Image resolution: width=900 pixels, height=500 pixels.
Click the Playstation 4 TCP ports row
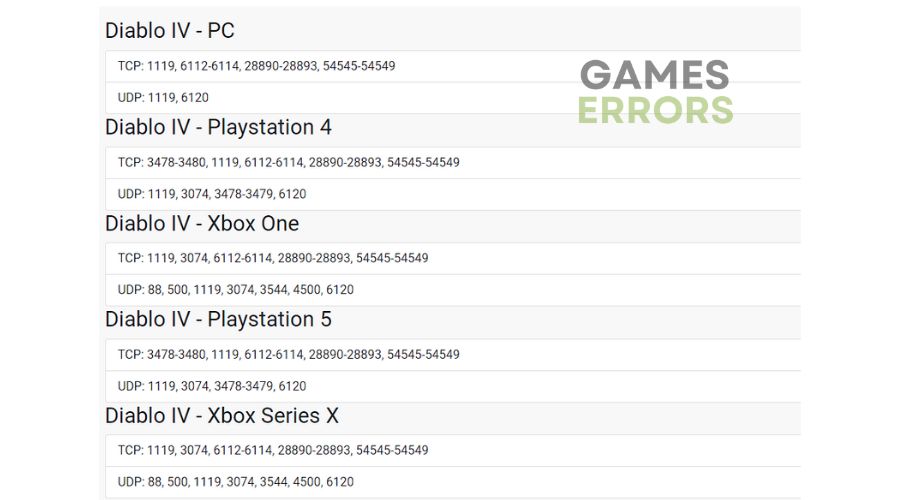(x=453, y=162)
